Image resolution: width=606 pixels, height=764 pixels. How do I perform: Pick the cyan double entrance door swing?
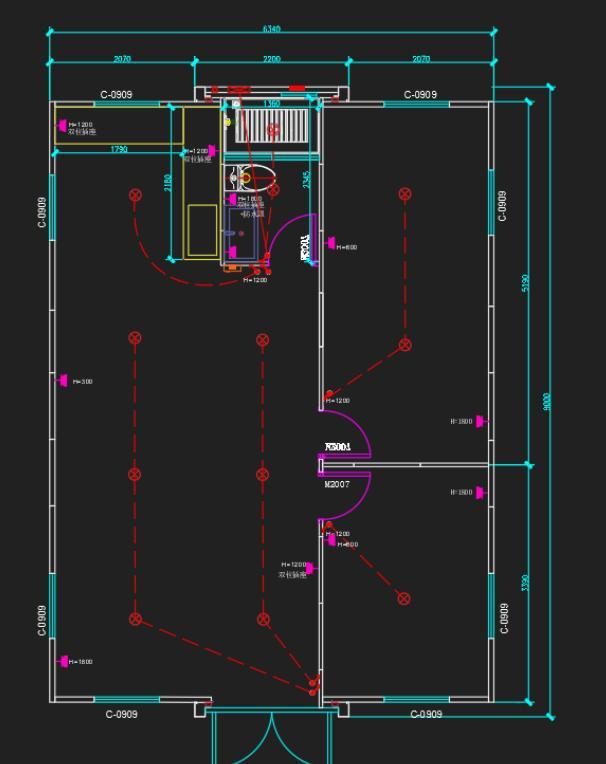(x=271, y=737)
